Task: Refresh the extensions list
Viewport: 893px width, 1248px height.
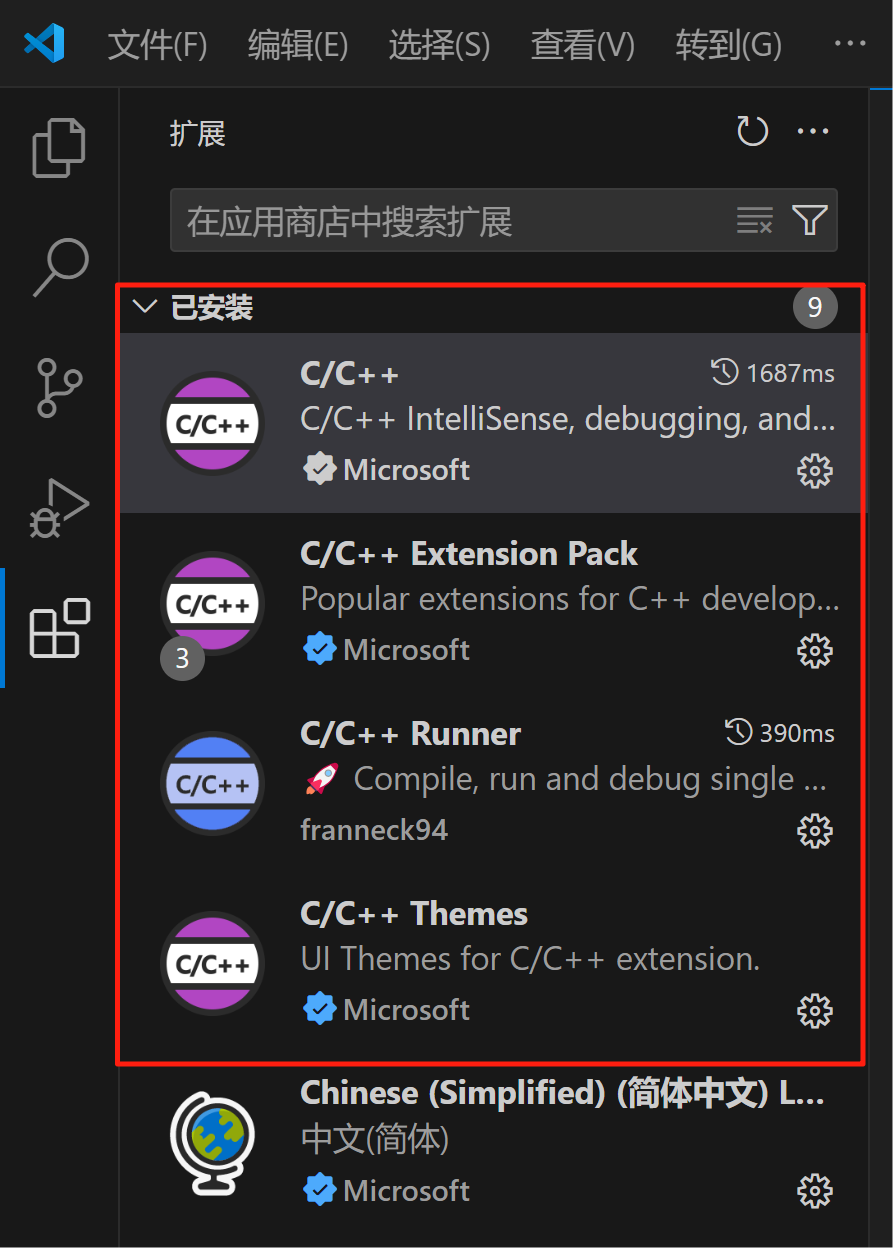Action: coord(752,130)
